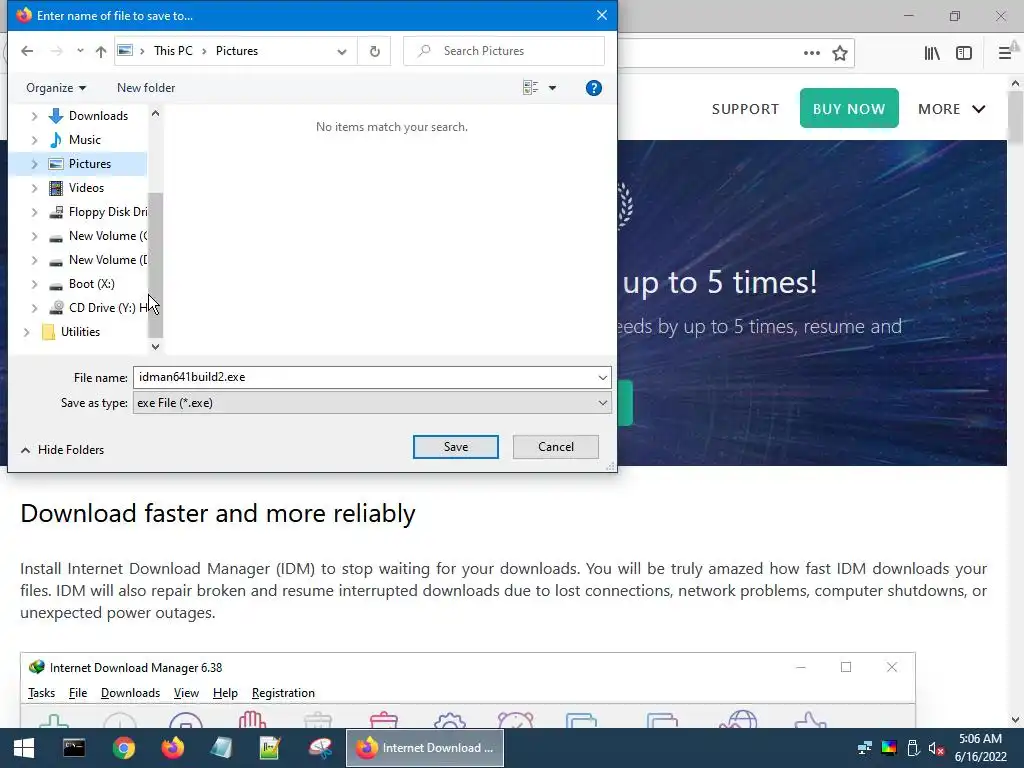Image resolution: width=1024 pixels, height=768 pixels.
Task: Click the Back arrow in save dialog
Action: (x=27, y=51)
